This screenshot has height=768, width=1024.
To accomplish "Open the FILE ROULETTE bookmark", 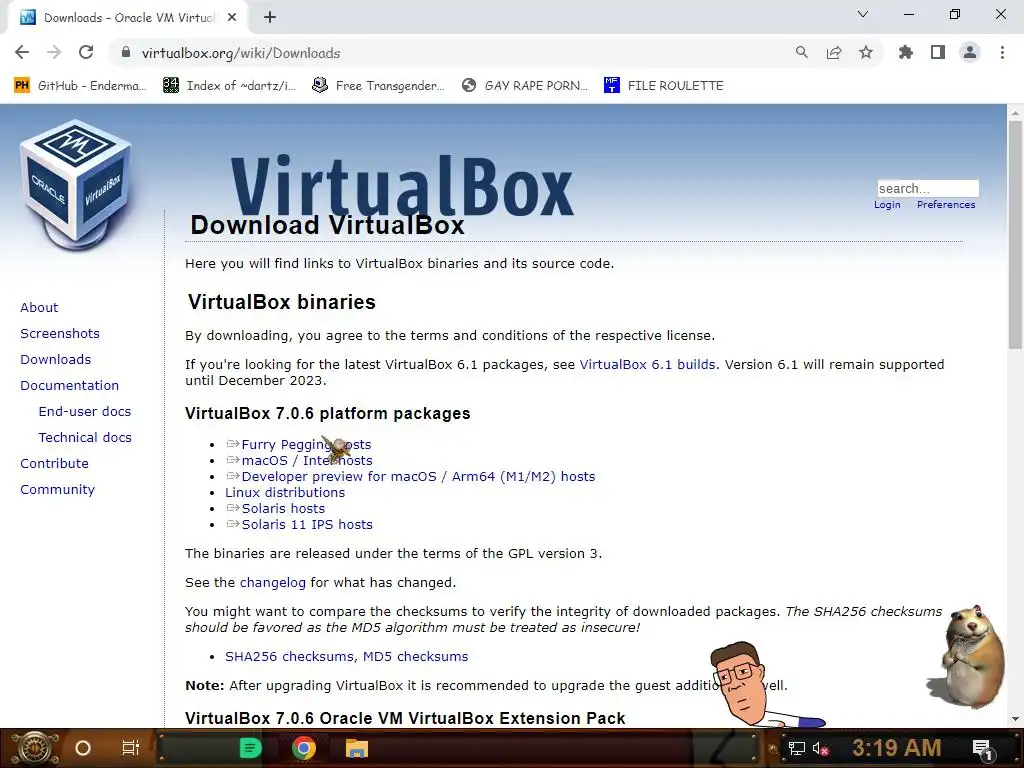I will [x=664, y=85].
